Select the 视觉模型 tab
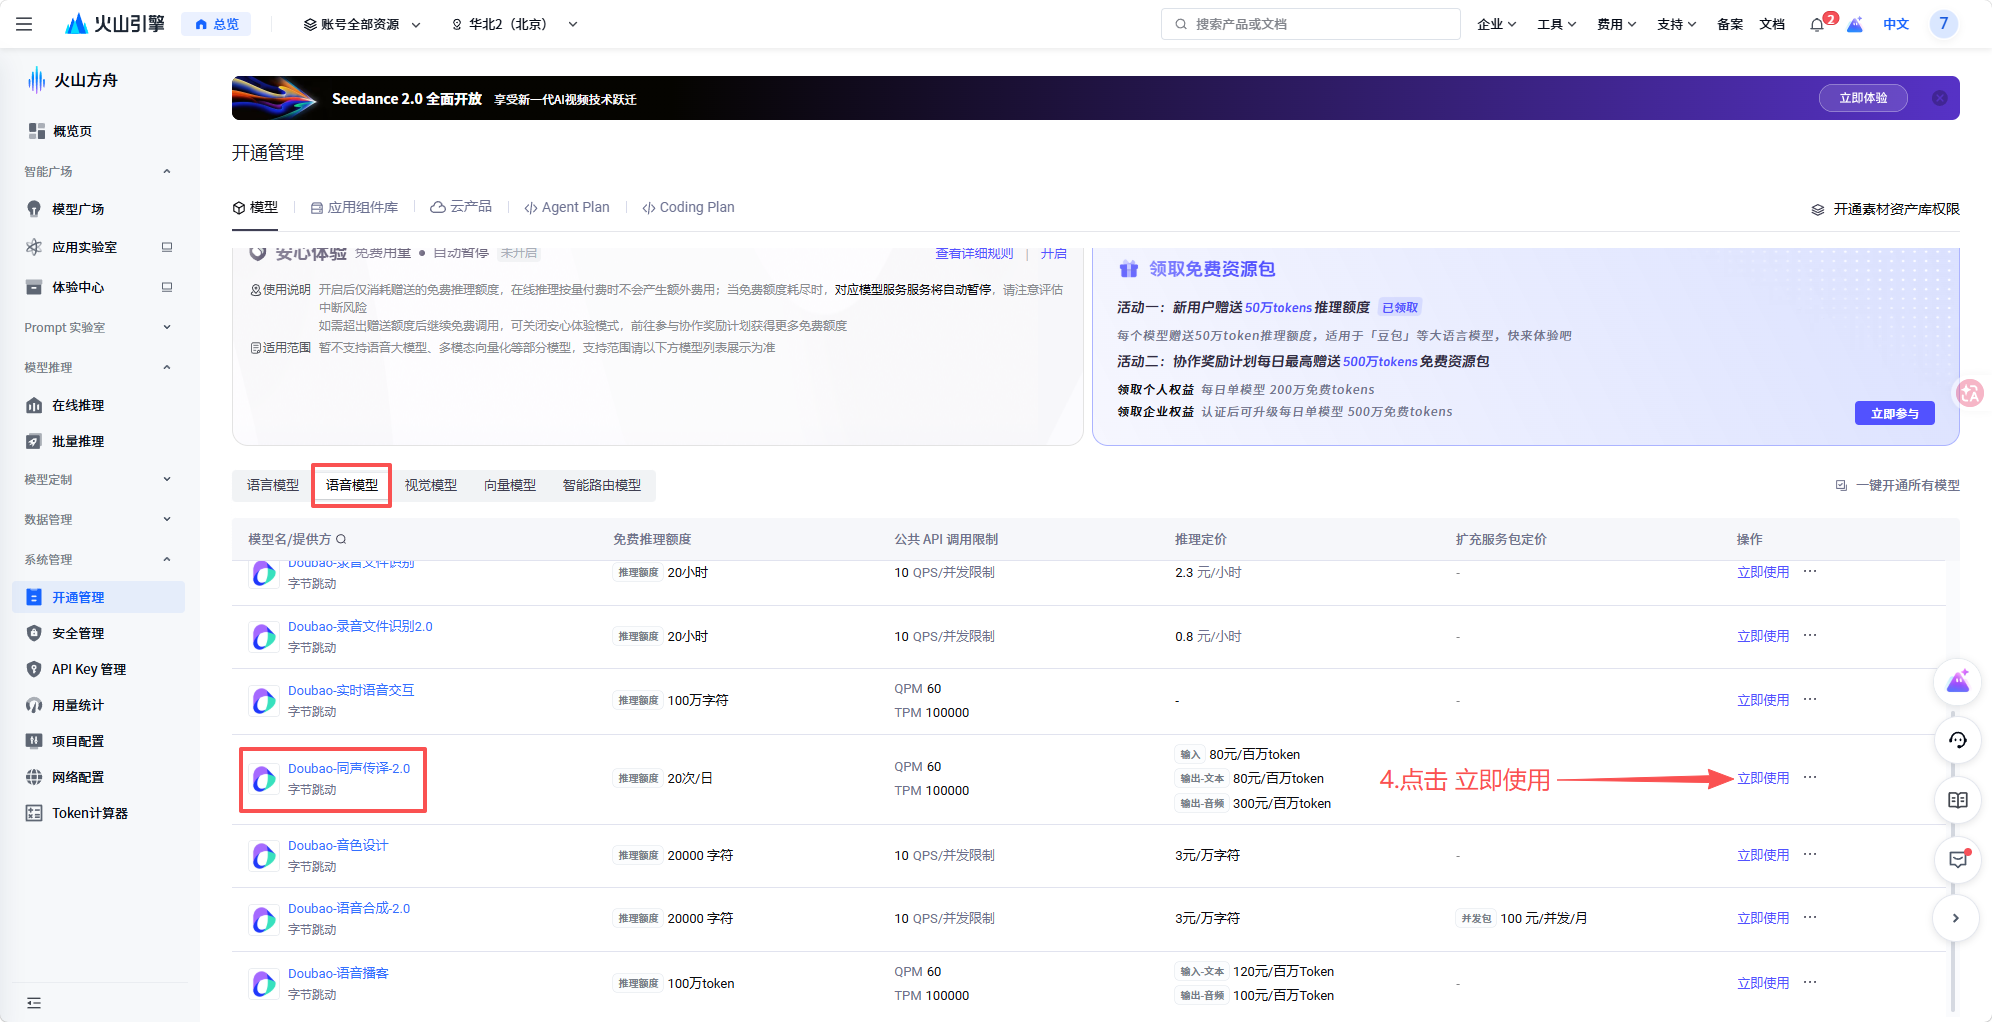 431,485
